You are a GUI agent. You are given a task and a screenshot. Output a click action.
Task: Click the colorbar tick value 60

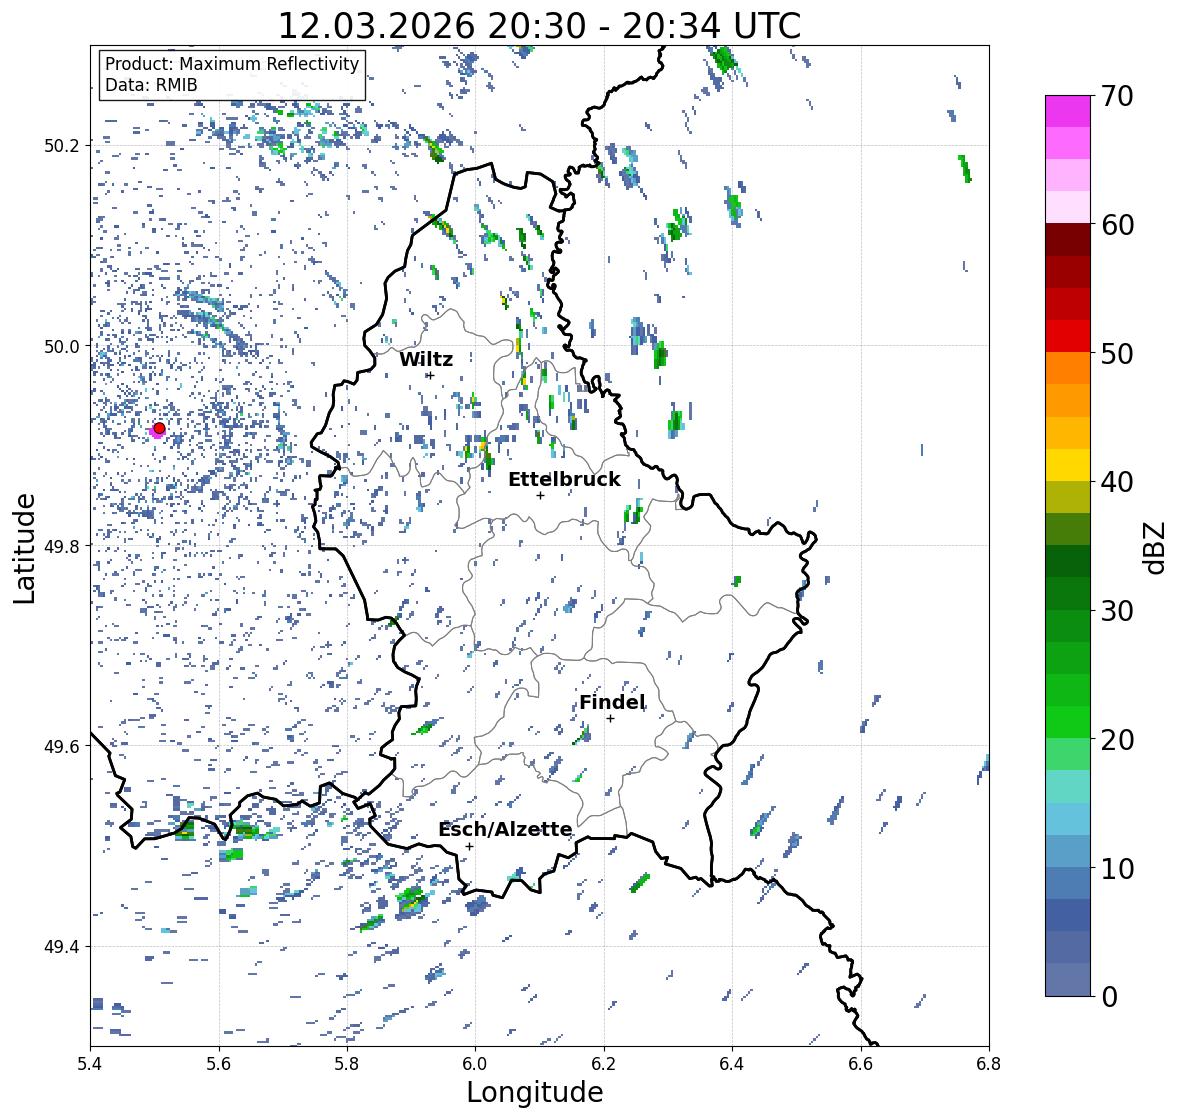pyautogui.click(x=1117, y=225)
